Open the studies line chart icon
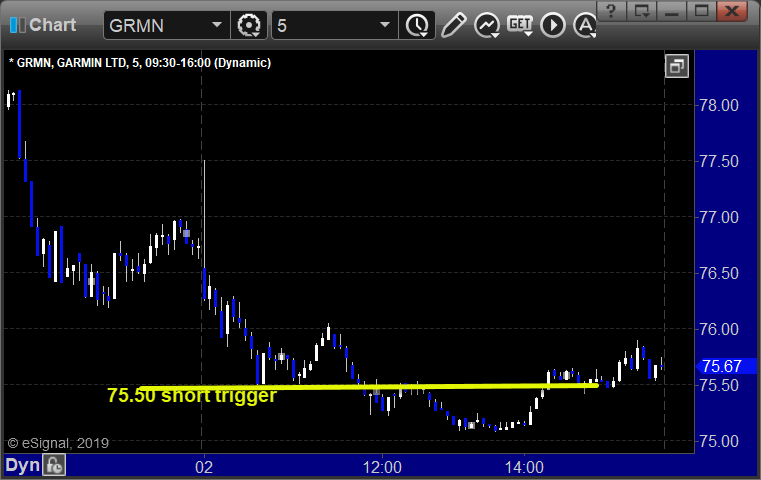 [x=487, y=25]
